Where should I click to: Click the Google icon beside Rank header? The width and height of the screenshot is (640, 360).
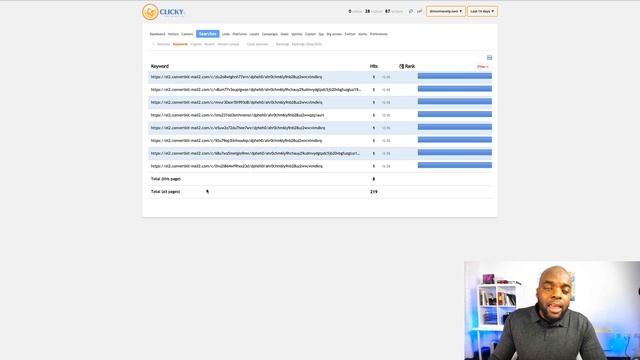(401, 66)
